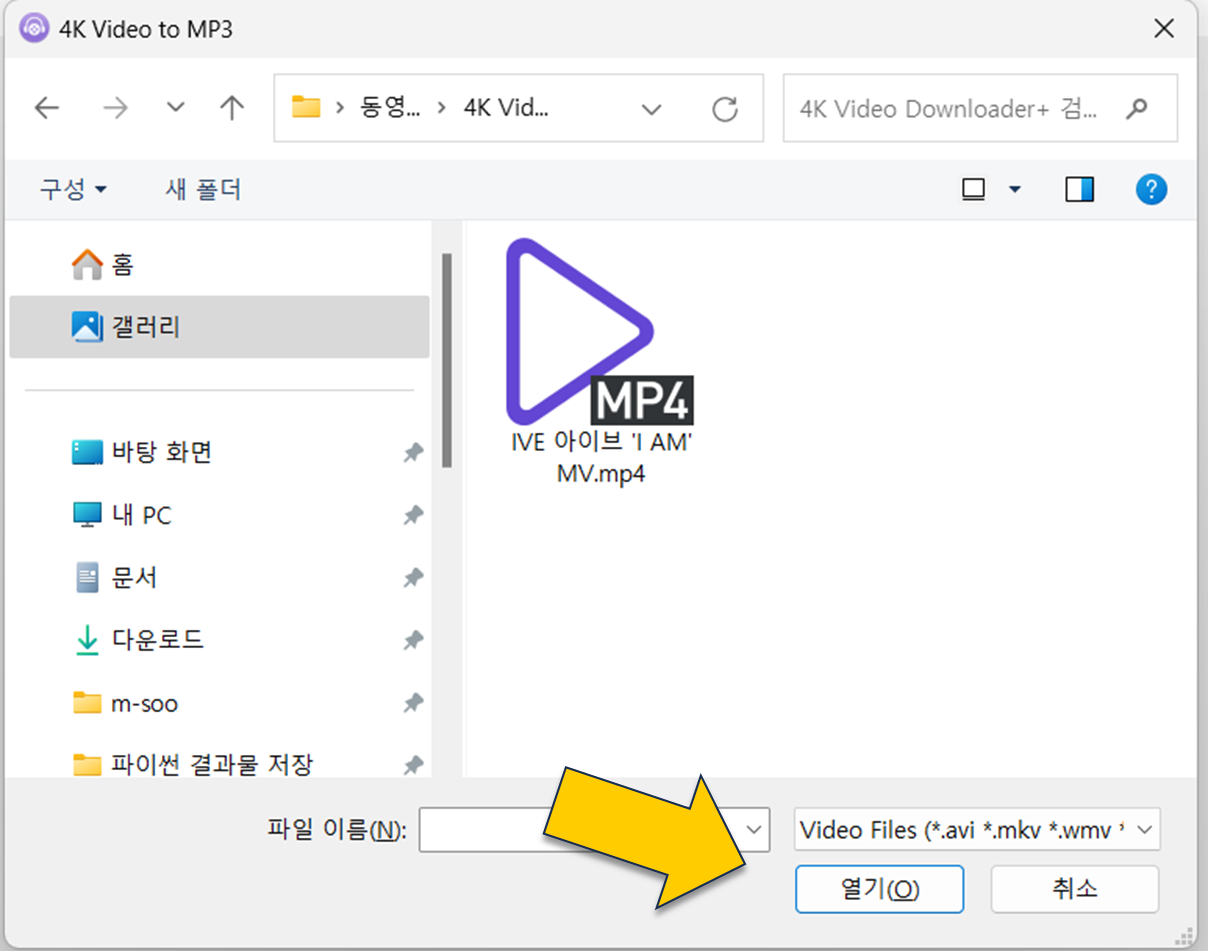
Task: Click the pin icon beside 문서
Action: (413, 577)
